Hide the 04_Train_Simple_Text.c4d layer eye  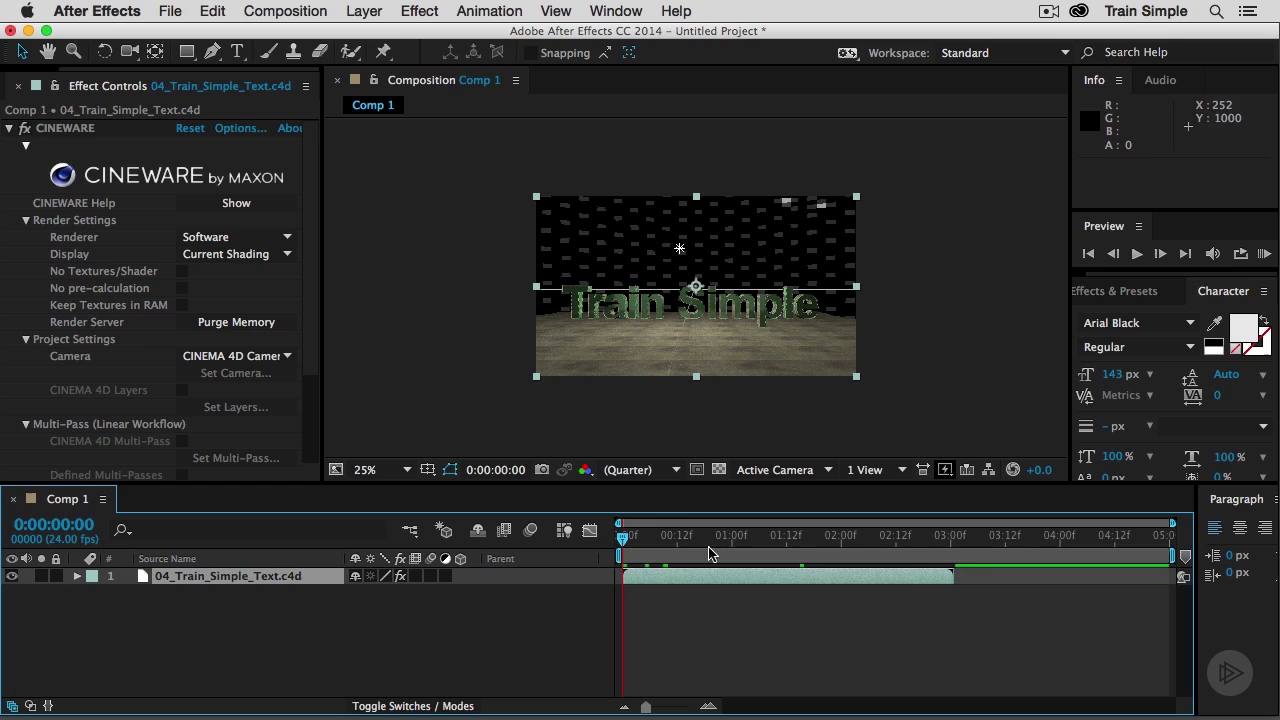[12, 576]
